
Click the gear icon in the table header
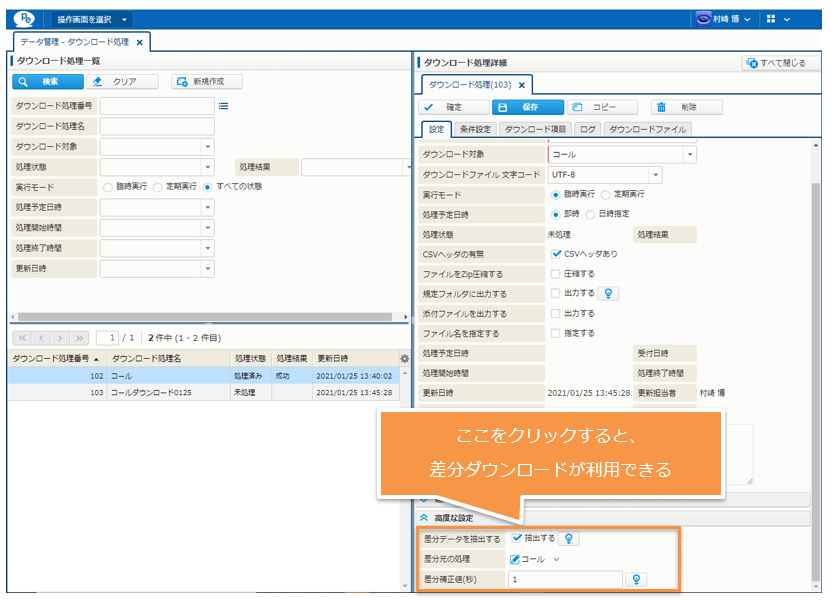pos(404,358)
